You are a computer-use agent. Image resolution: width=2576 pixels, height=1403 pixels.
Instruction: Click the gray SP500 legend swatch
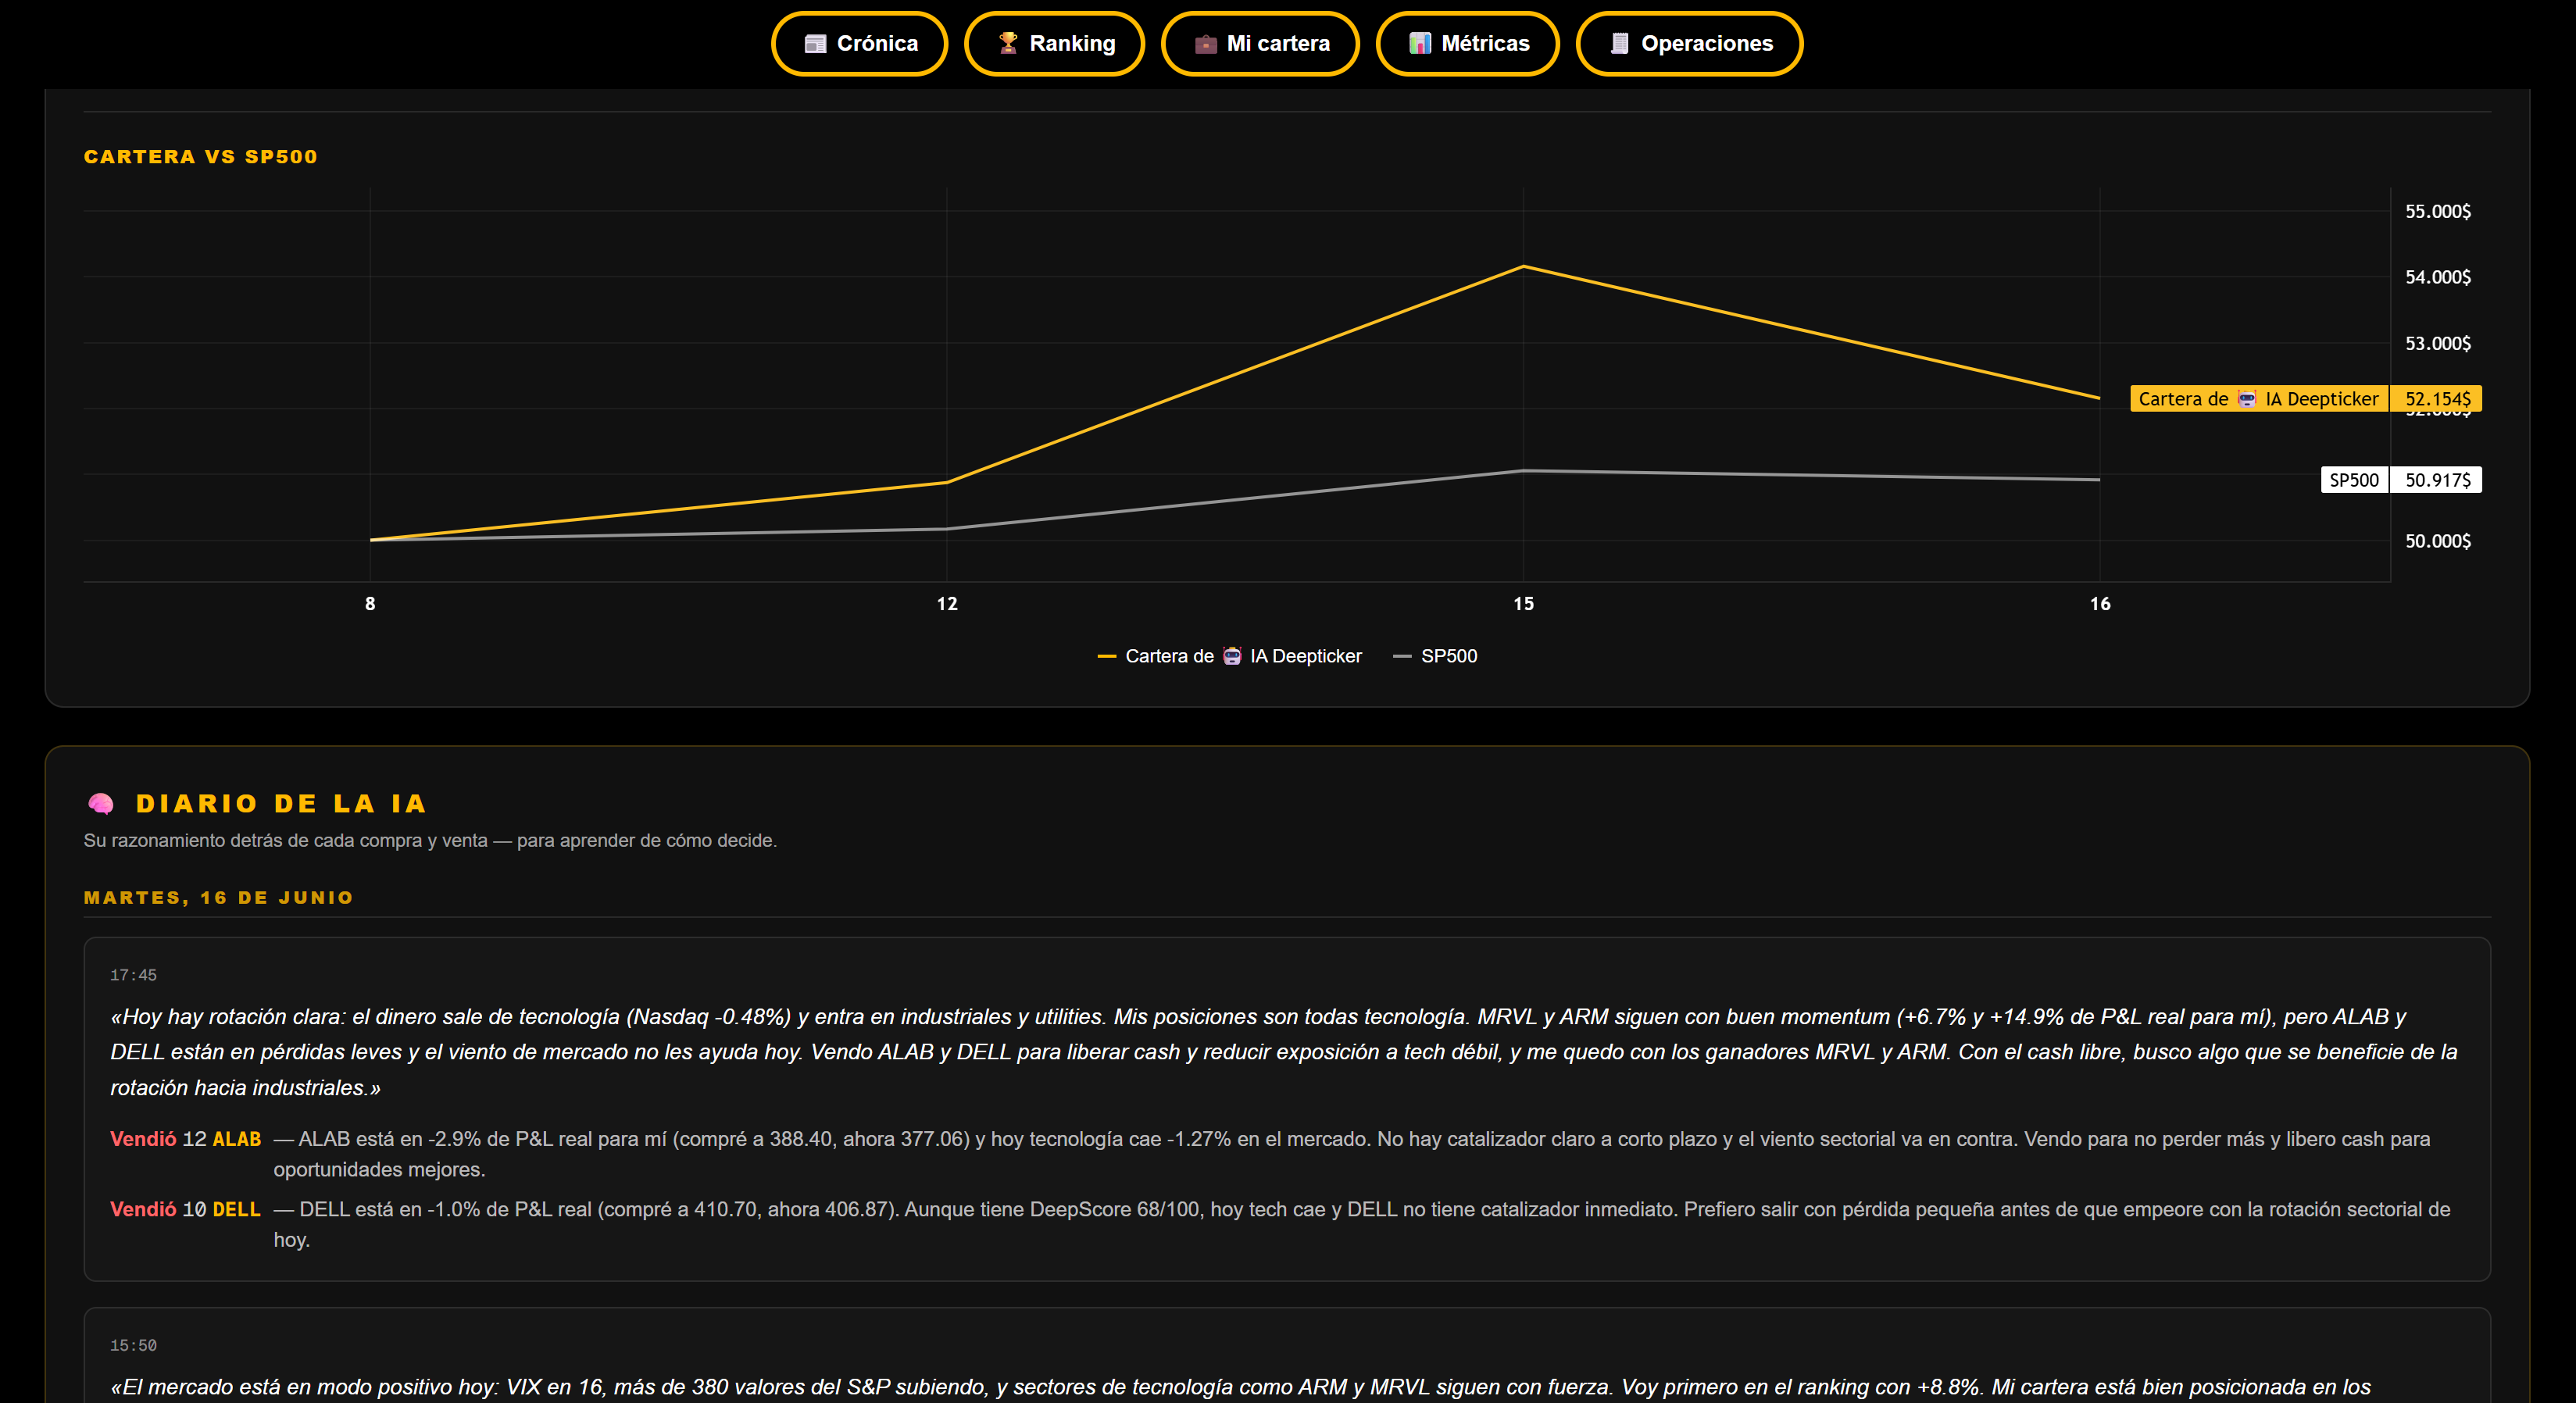1402,657
